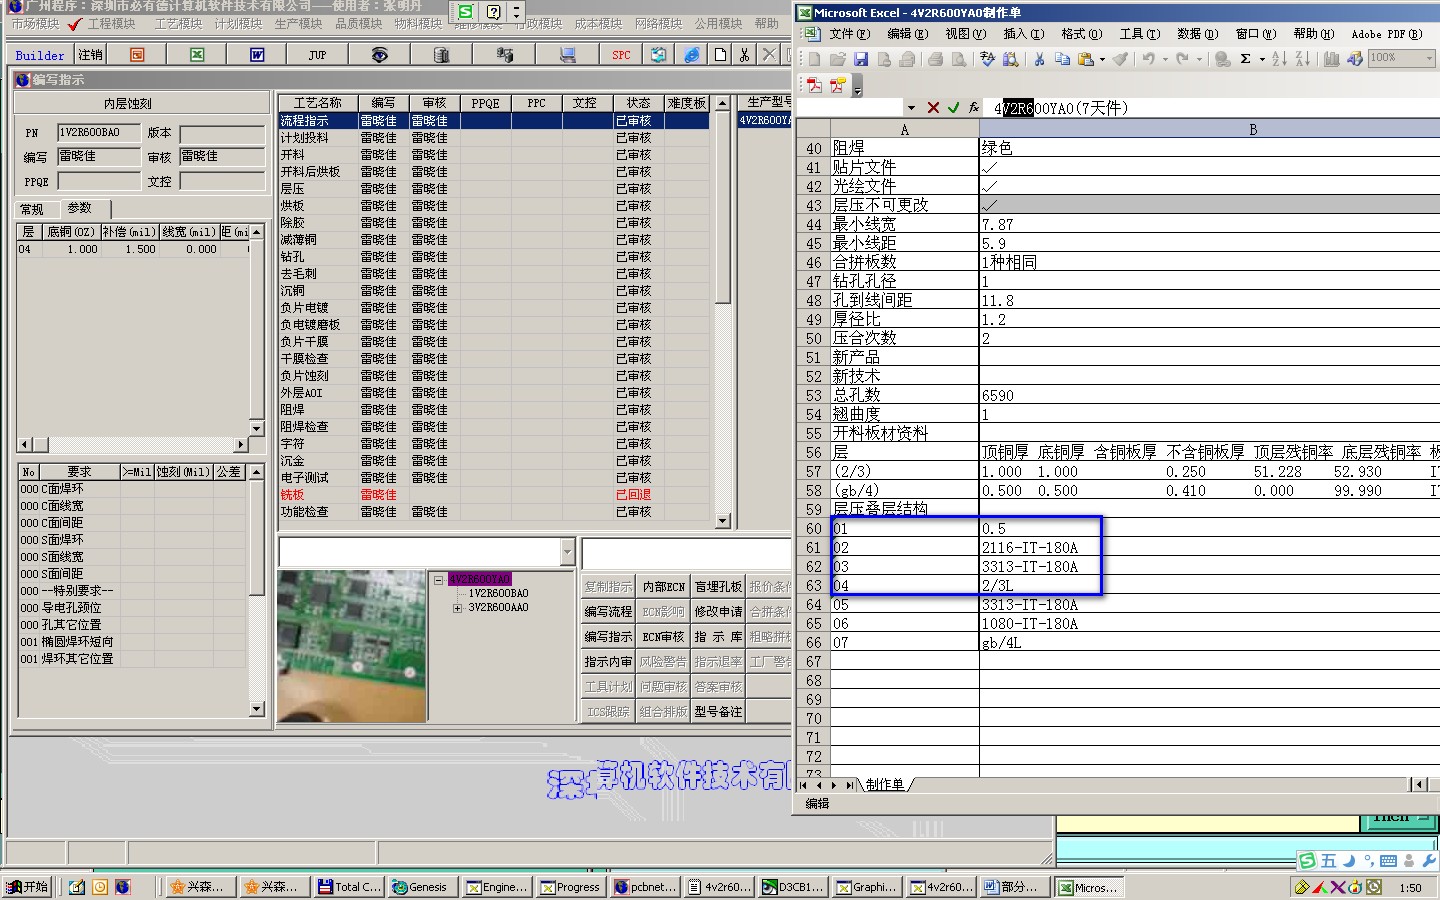Open the Excel 文件(F) menu
The image size is (1440, 900).
[849, 34]
